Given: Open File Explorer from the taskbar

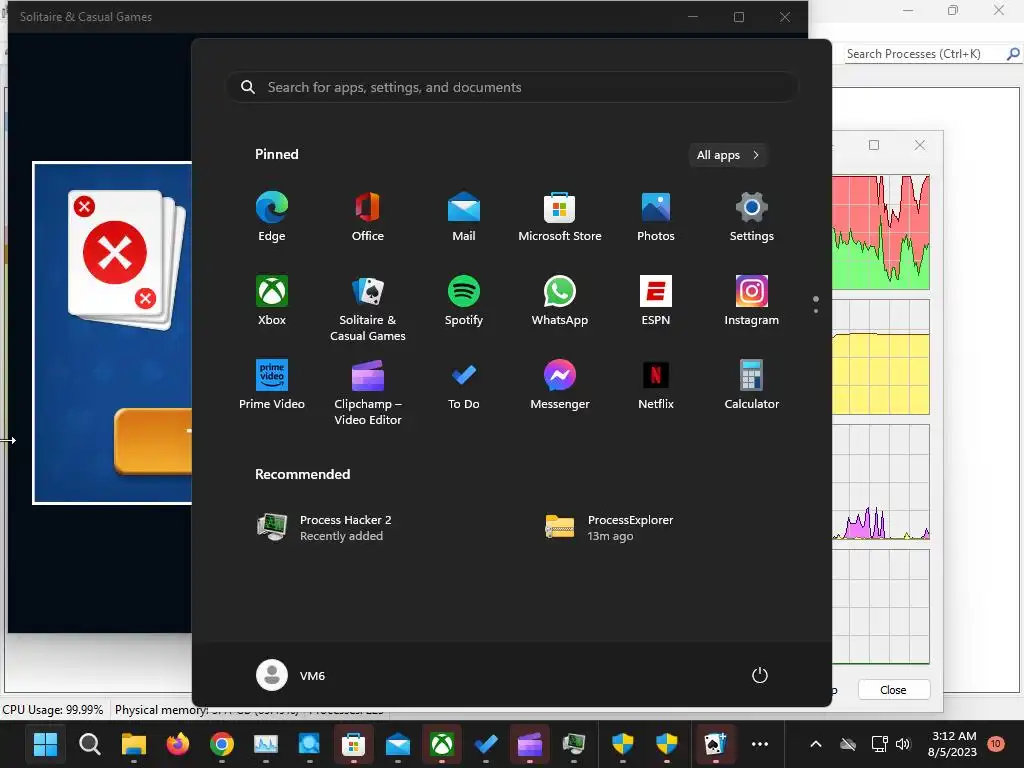Looking at the screenshot, I should click(134, 744).
